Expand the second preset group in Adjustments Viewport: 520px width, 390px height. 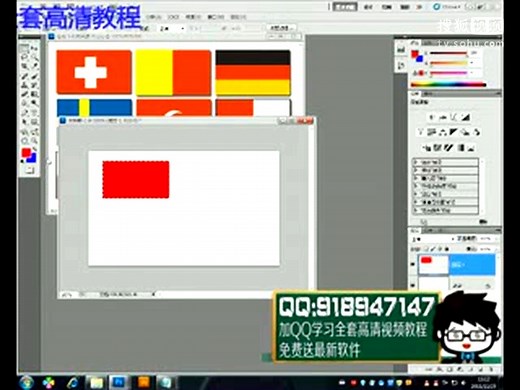point(416,170)
